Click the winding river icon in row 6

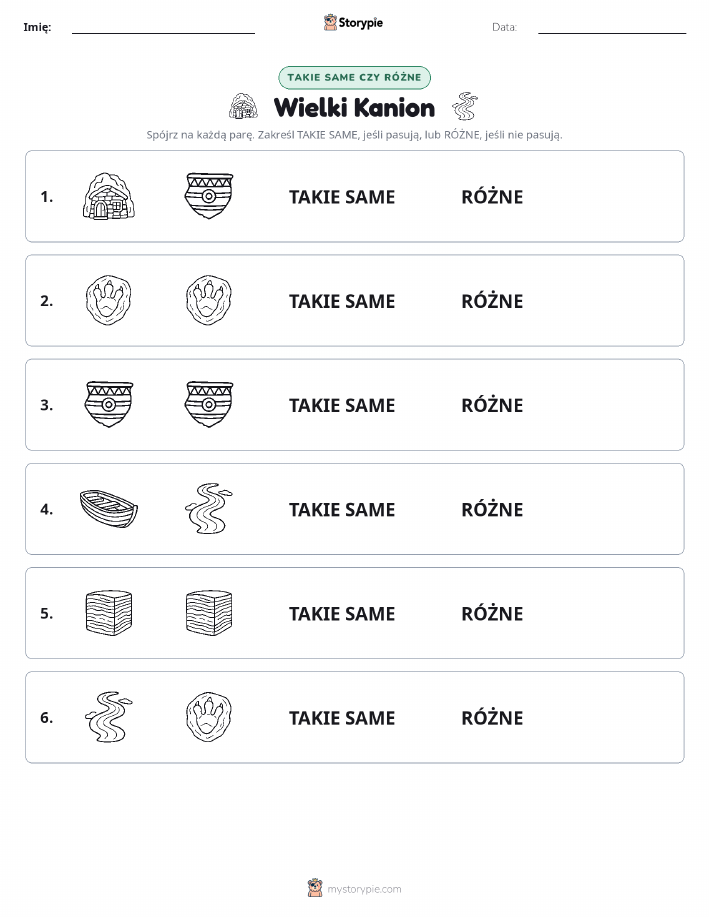coord(109,717)
